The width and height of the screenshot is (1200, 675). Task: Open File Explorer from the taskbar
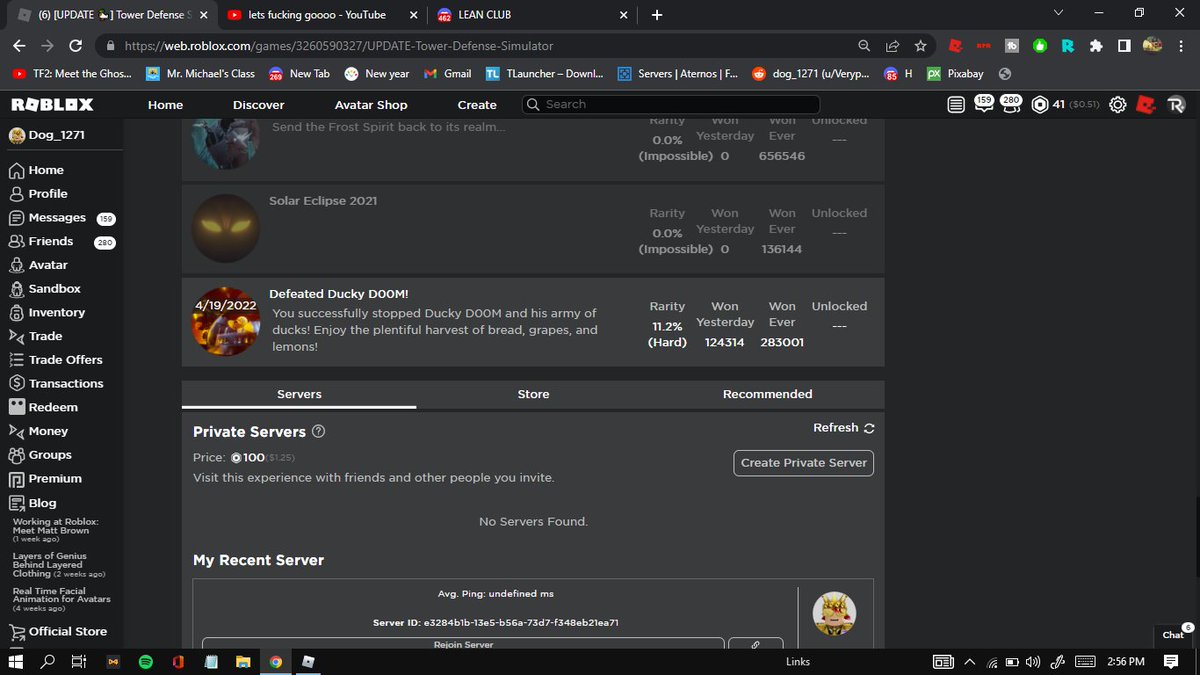pos(242,662)
